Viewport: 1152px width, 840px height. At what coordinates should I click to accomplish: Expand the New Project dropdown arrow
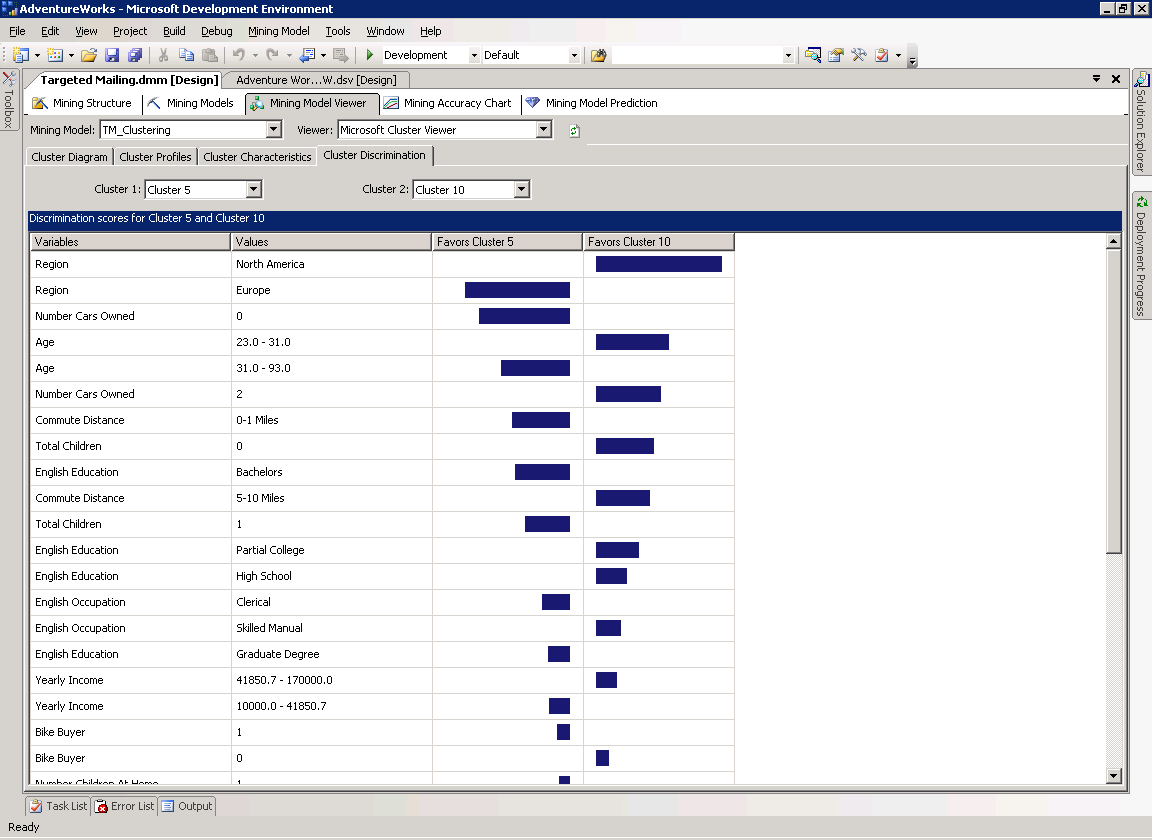pos(37,55)
